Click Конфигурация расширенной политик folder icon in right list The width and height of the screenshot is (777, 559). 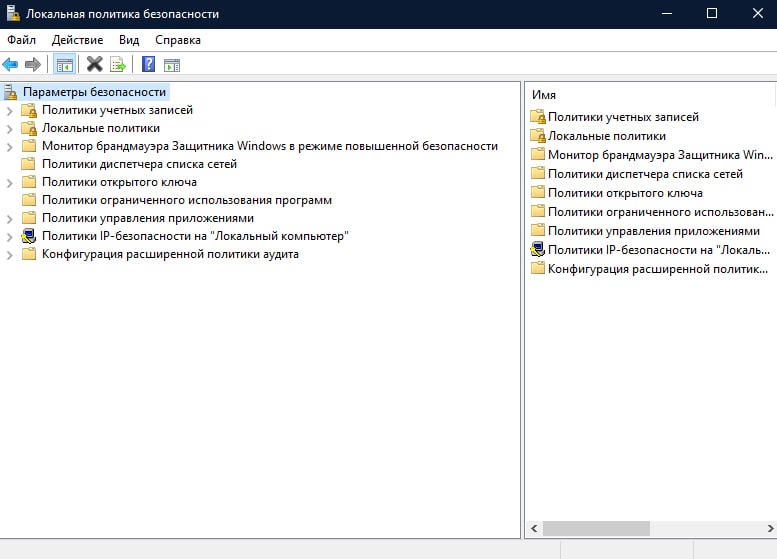coord(538,269)
